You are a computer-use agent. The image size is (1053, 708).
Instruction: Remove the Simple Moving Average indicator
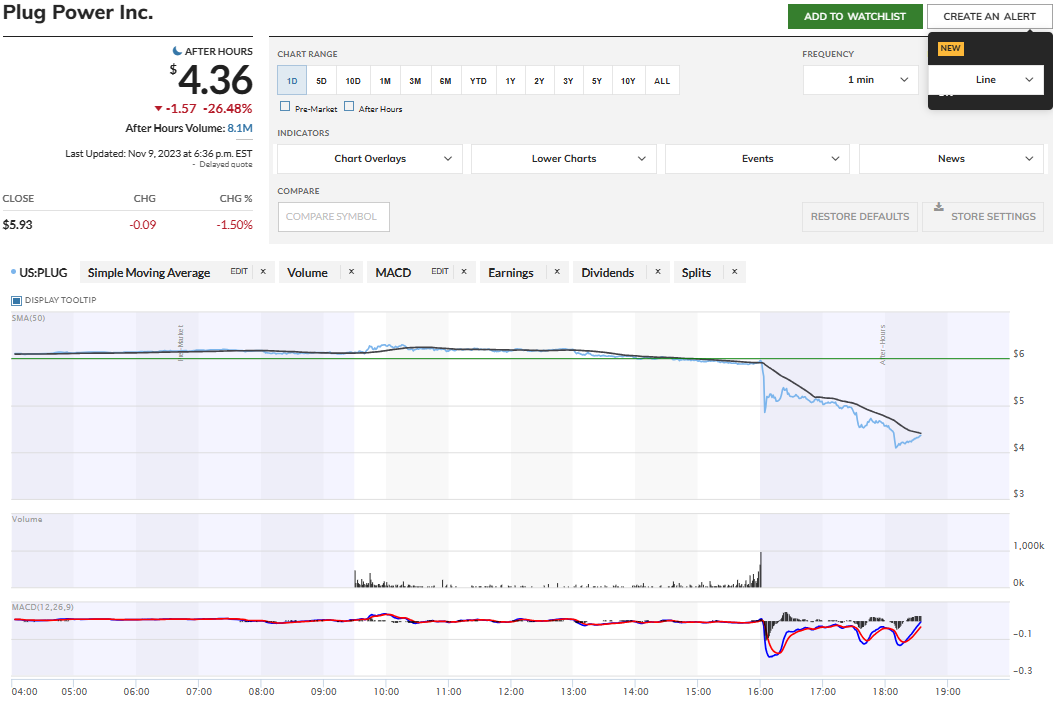[x=263, y=272]
